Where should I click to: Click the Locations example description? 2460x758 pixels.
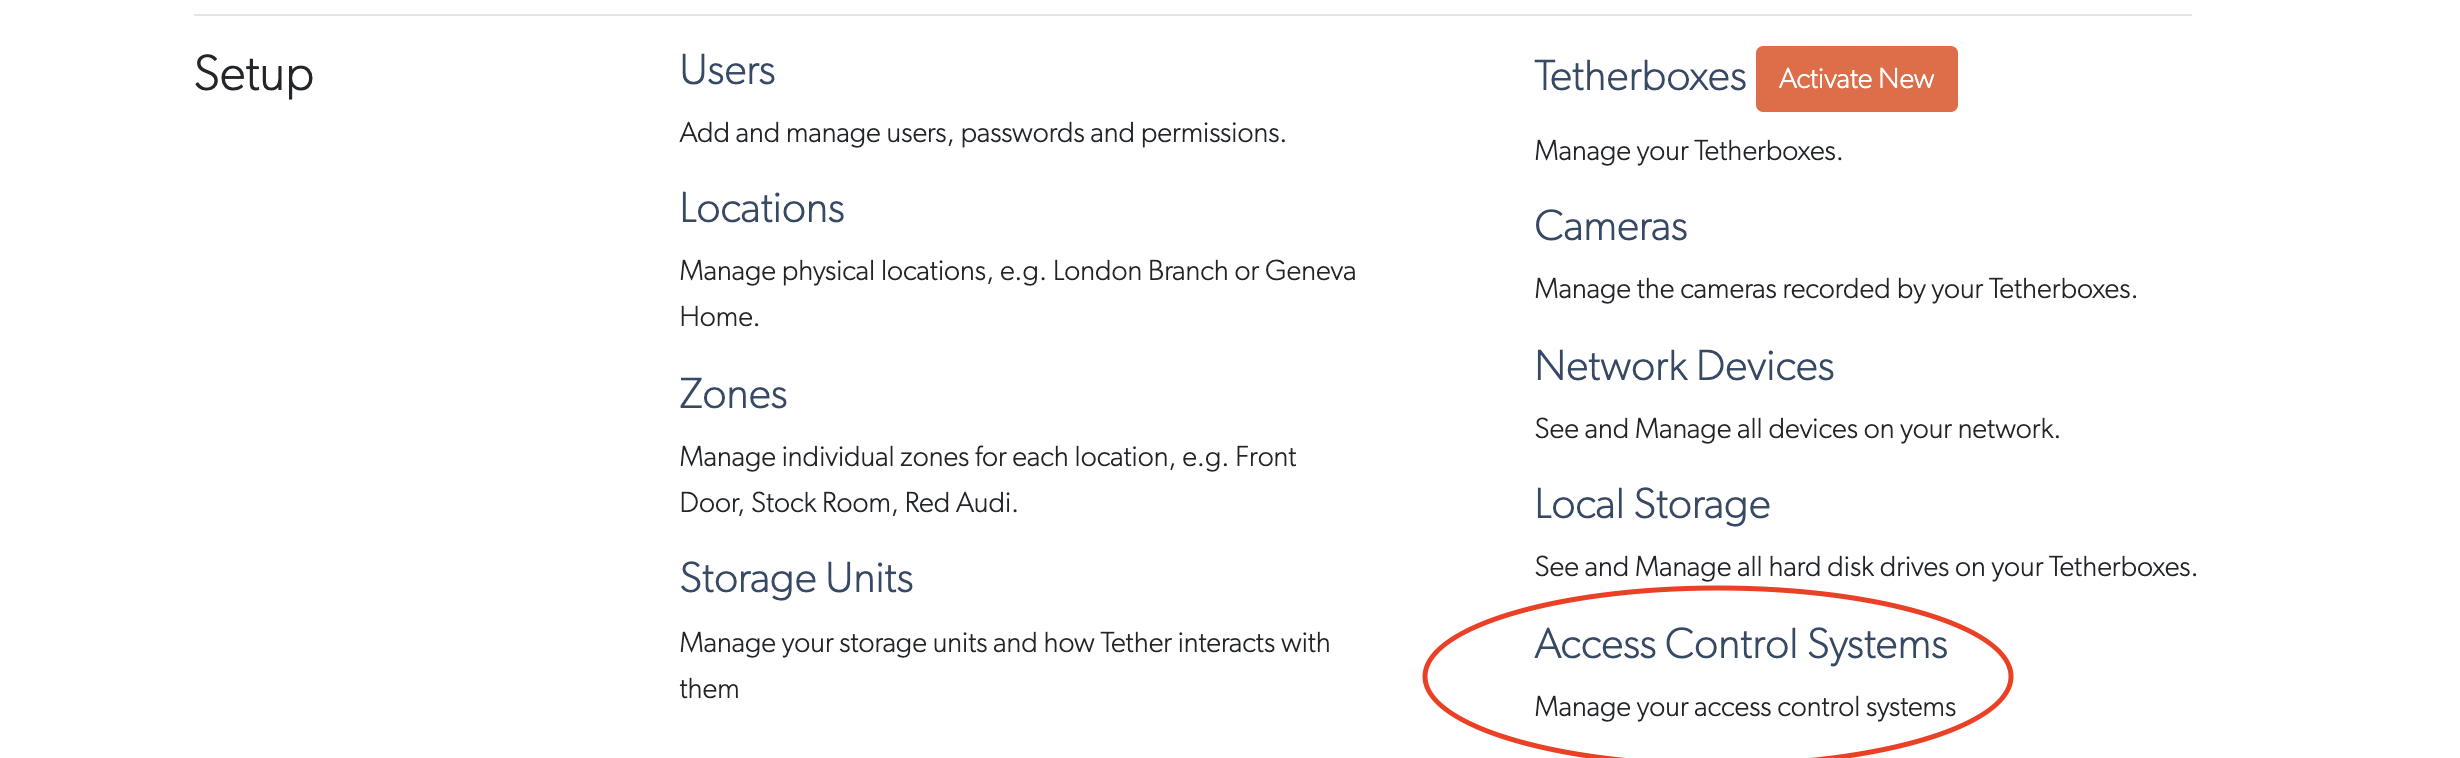tap(1017, 271)
